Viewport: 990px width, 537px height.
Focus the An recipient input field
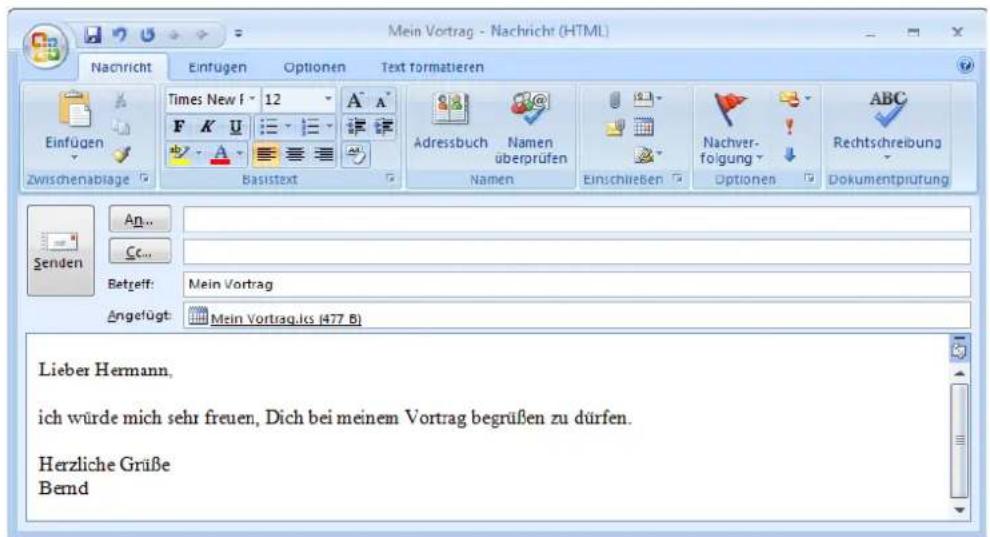(576, 220)
